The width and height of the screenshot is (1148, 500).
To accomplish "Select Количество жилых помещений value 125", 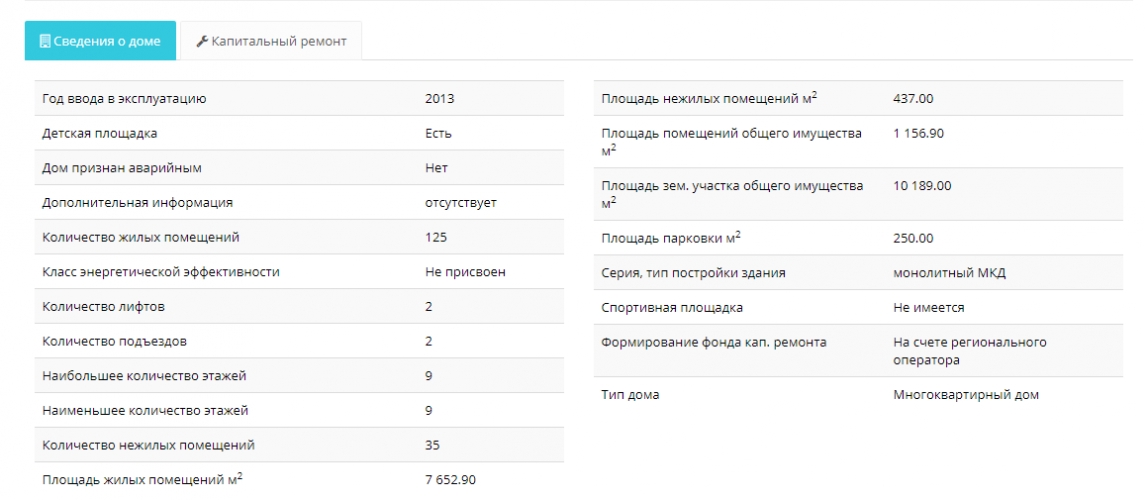I will point(436,237).
